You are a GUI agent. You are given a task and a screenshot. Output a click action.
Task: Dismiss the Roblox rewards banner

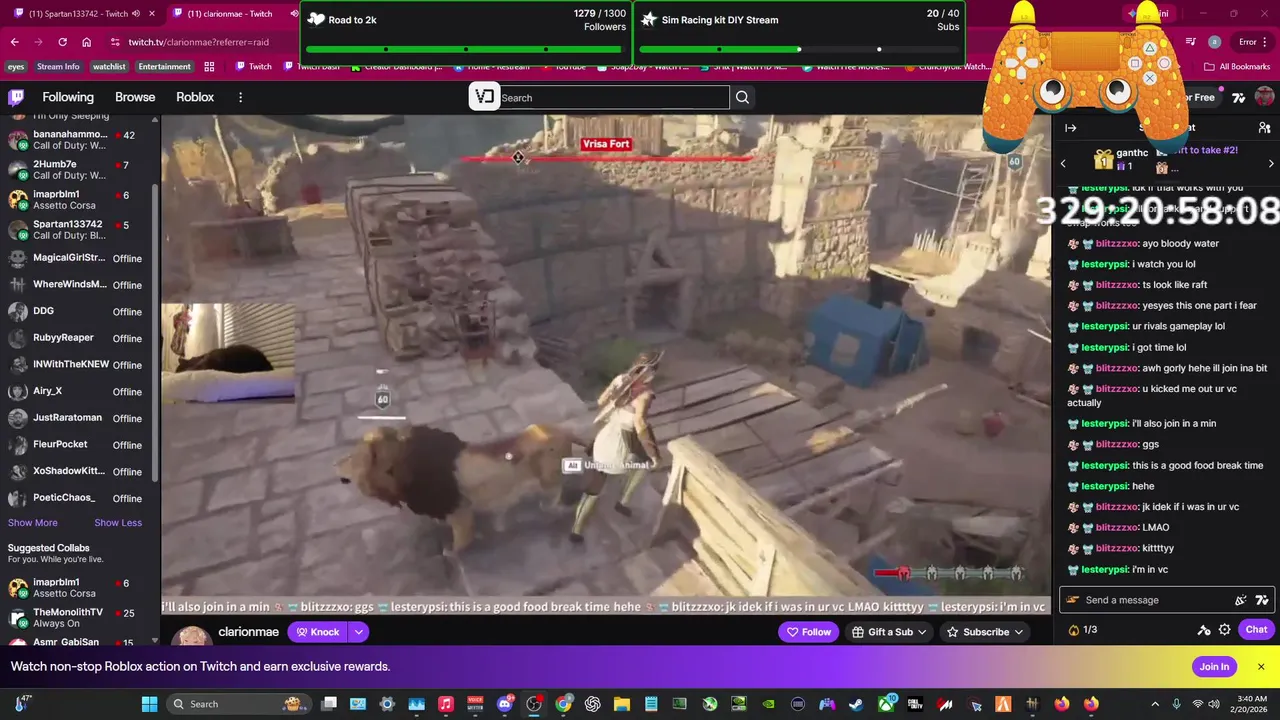1261,667
